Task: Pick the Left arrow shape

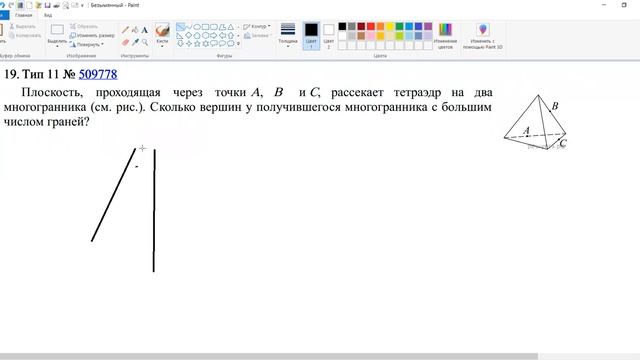Action: [222, 36]
